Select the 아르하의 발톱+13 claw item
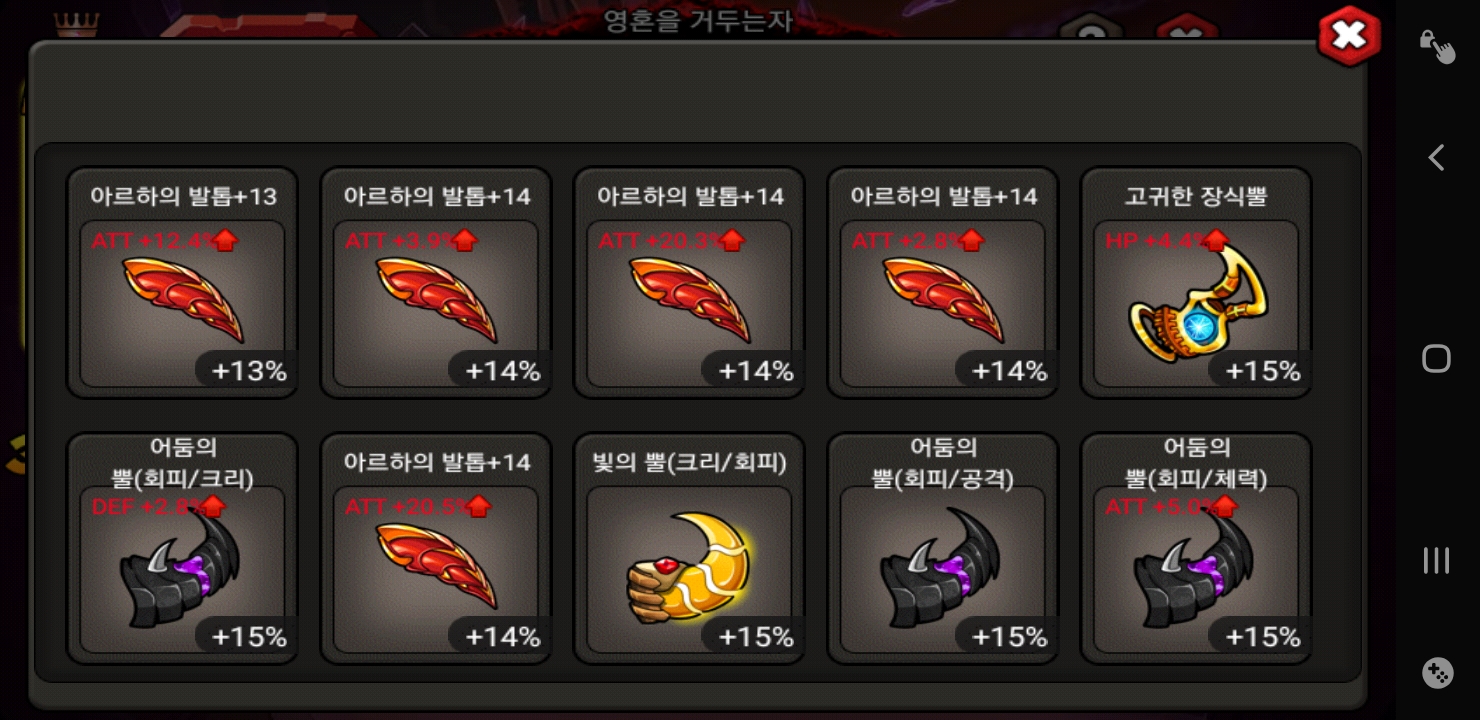 coord(183,283)
